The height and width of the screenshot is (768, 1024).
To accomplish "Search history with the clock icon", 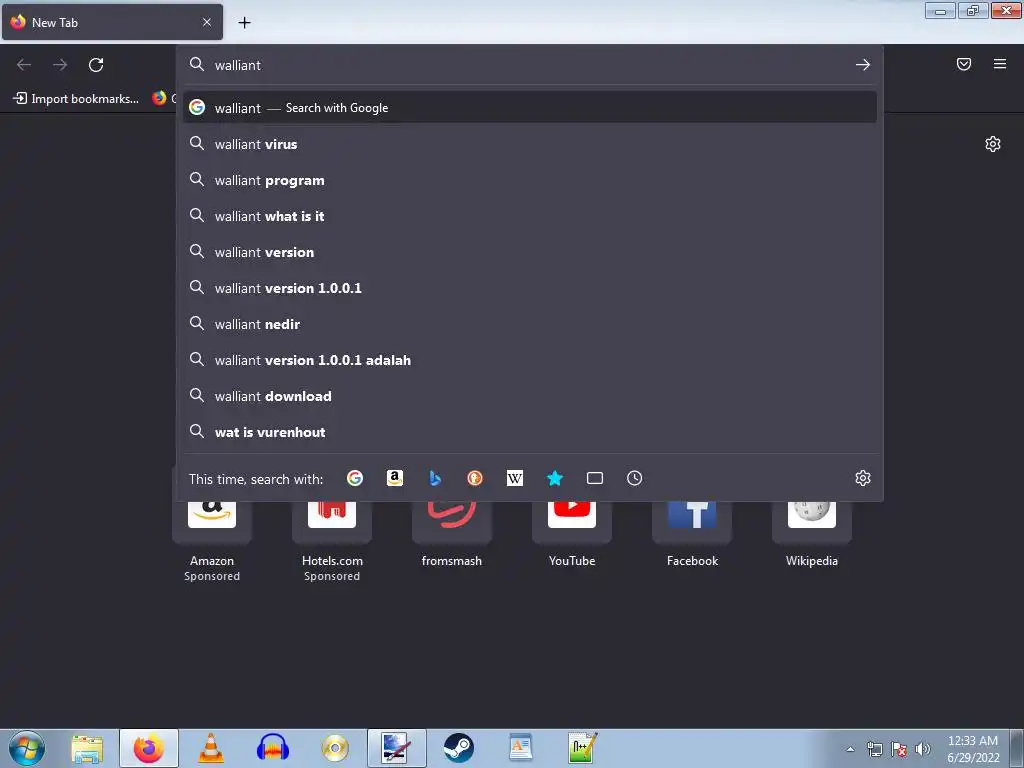I will point(635,479).
